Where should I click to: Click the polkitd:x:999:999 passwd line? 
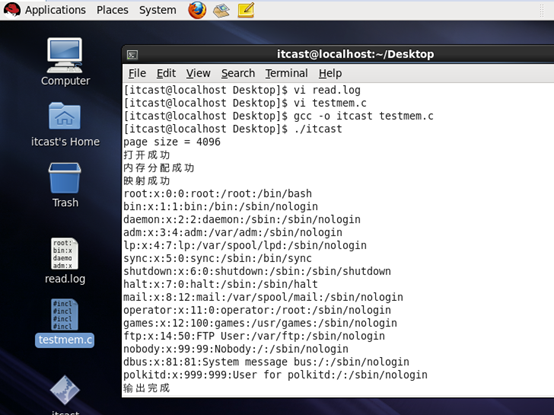[x=276, y=375]
